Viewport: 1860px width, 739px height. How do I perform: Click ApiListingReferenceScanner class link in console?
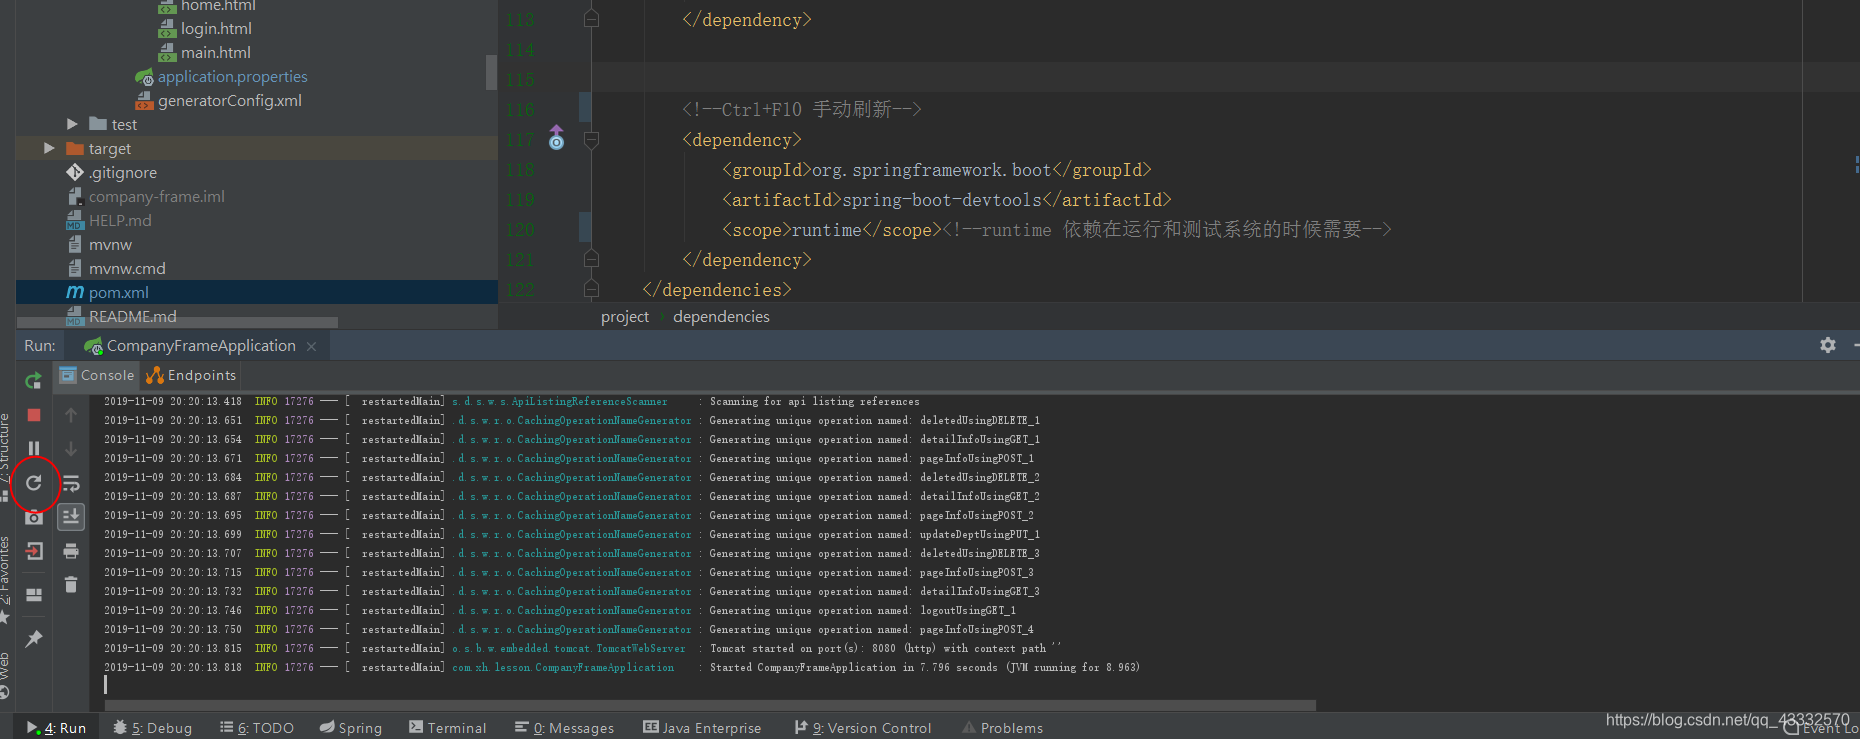tap(559, 402)
